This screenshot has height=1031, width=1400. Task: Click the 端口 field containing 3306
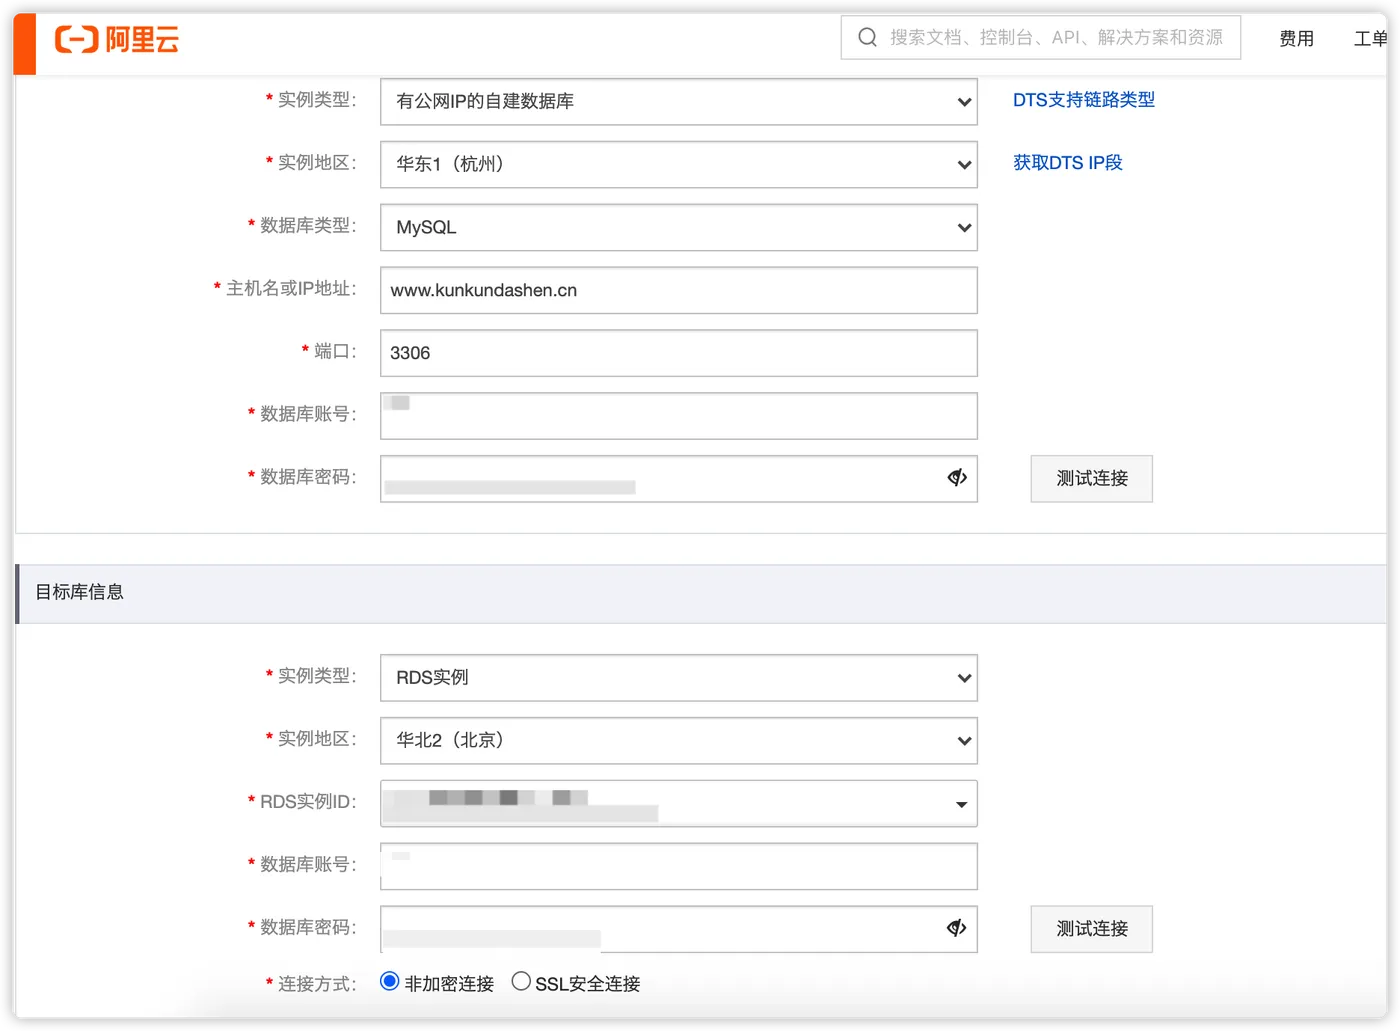[679, 353]
